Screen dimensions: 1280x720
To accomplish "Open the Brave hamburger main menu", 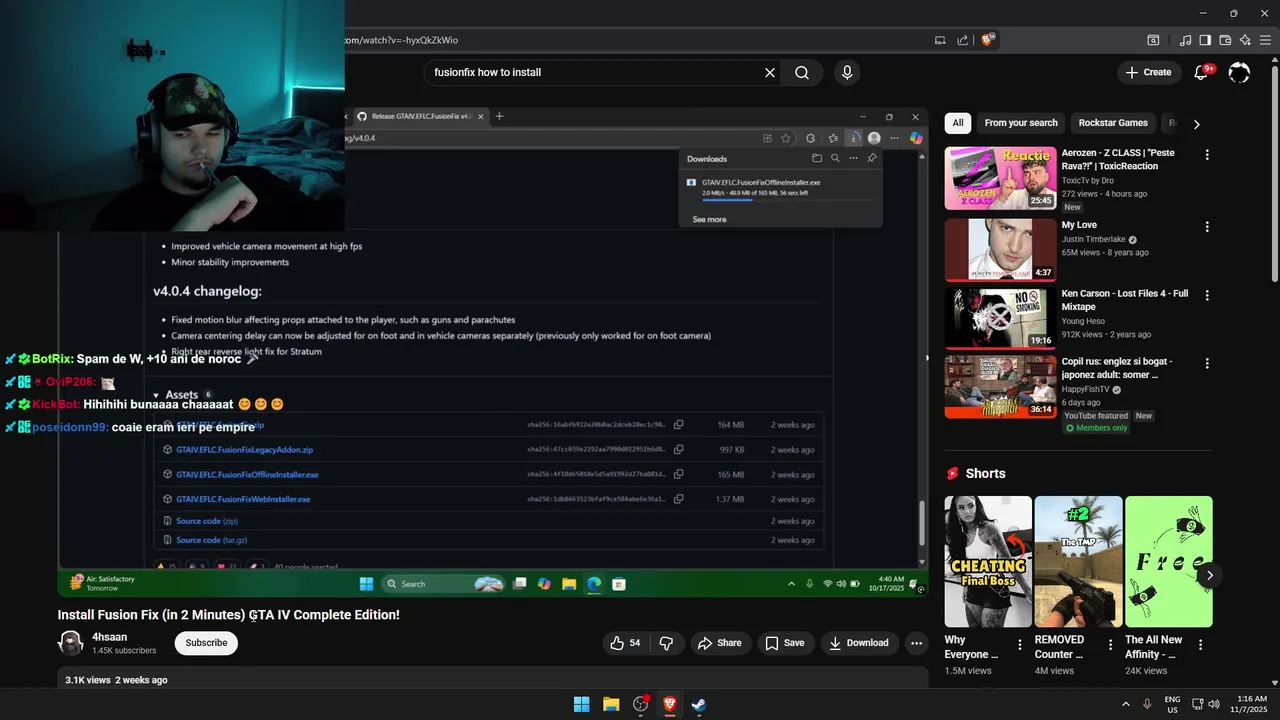I will coord(1266,40).
